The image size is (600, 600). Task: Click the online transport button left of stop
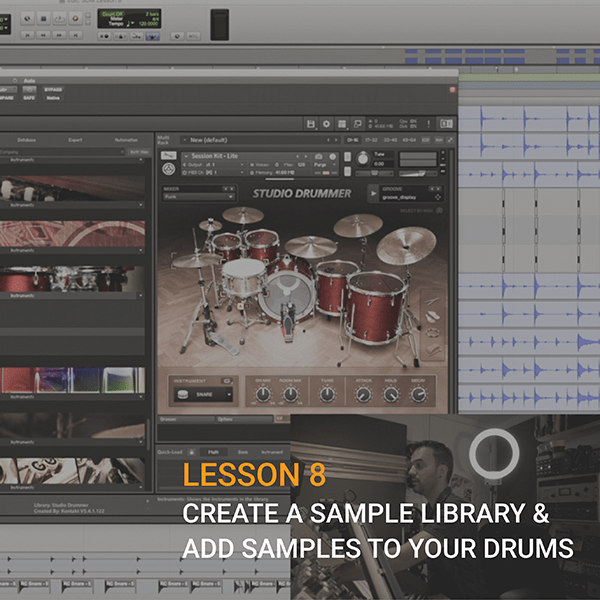coord(27,18)
